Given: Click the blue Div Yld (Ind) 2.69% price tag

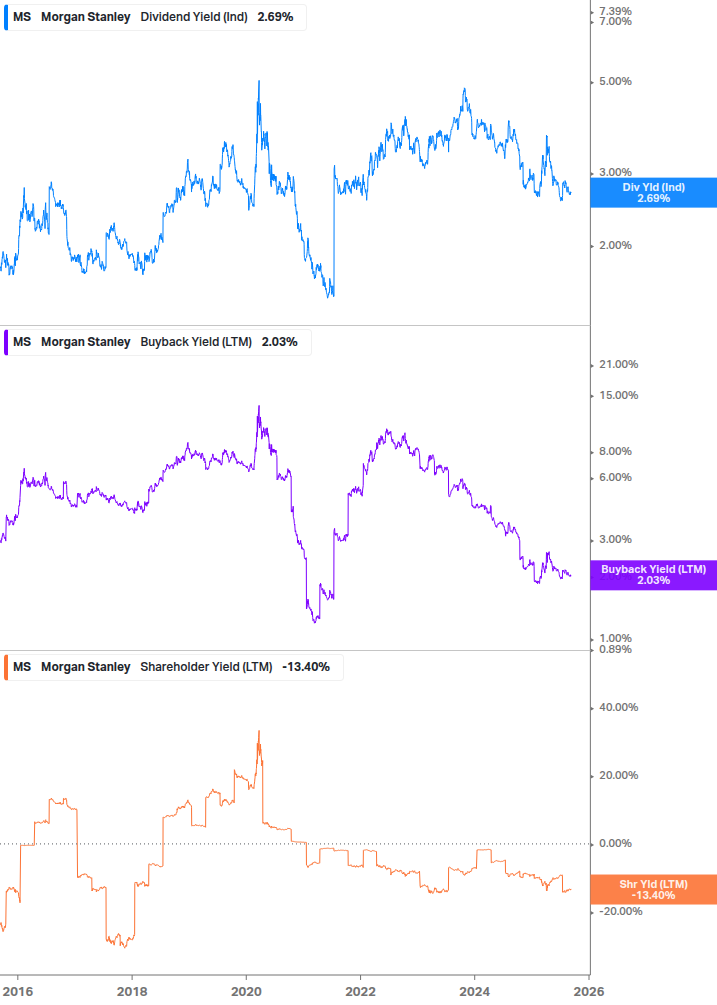Looking at the screenshot, I should [654, 193].
